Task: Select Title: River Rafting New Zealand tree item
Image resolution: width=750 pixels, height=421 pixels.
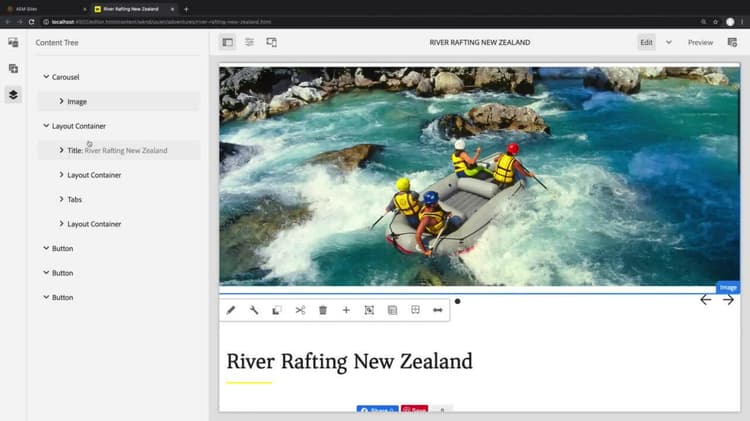Action: click(117, 150)
